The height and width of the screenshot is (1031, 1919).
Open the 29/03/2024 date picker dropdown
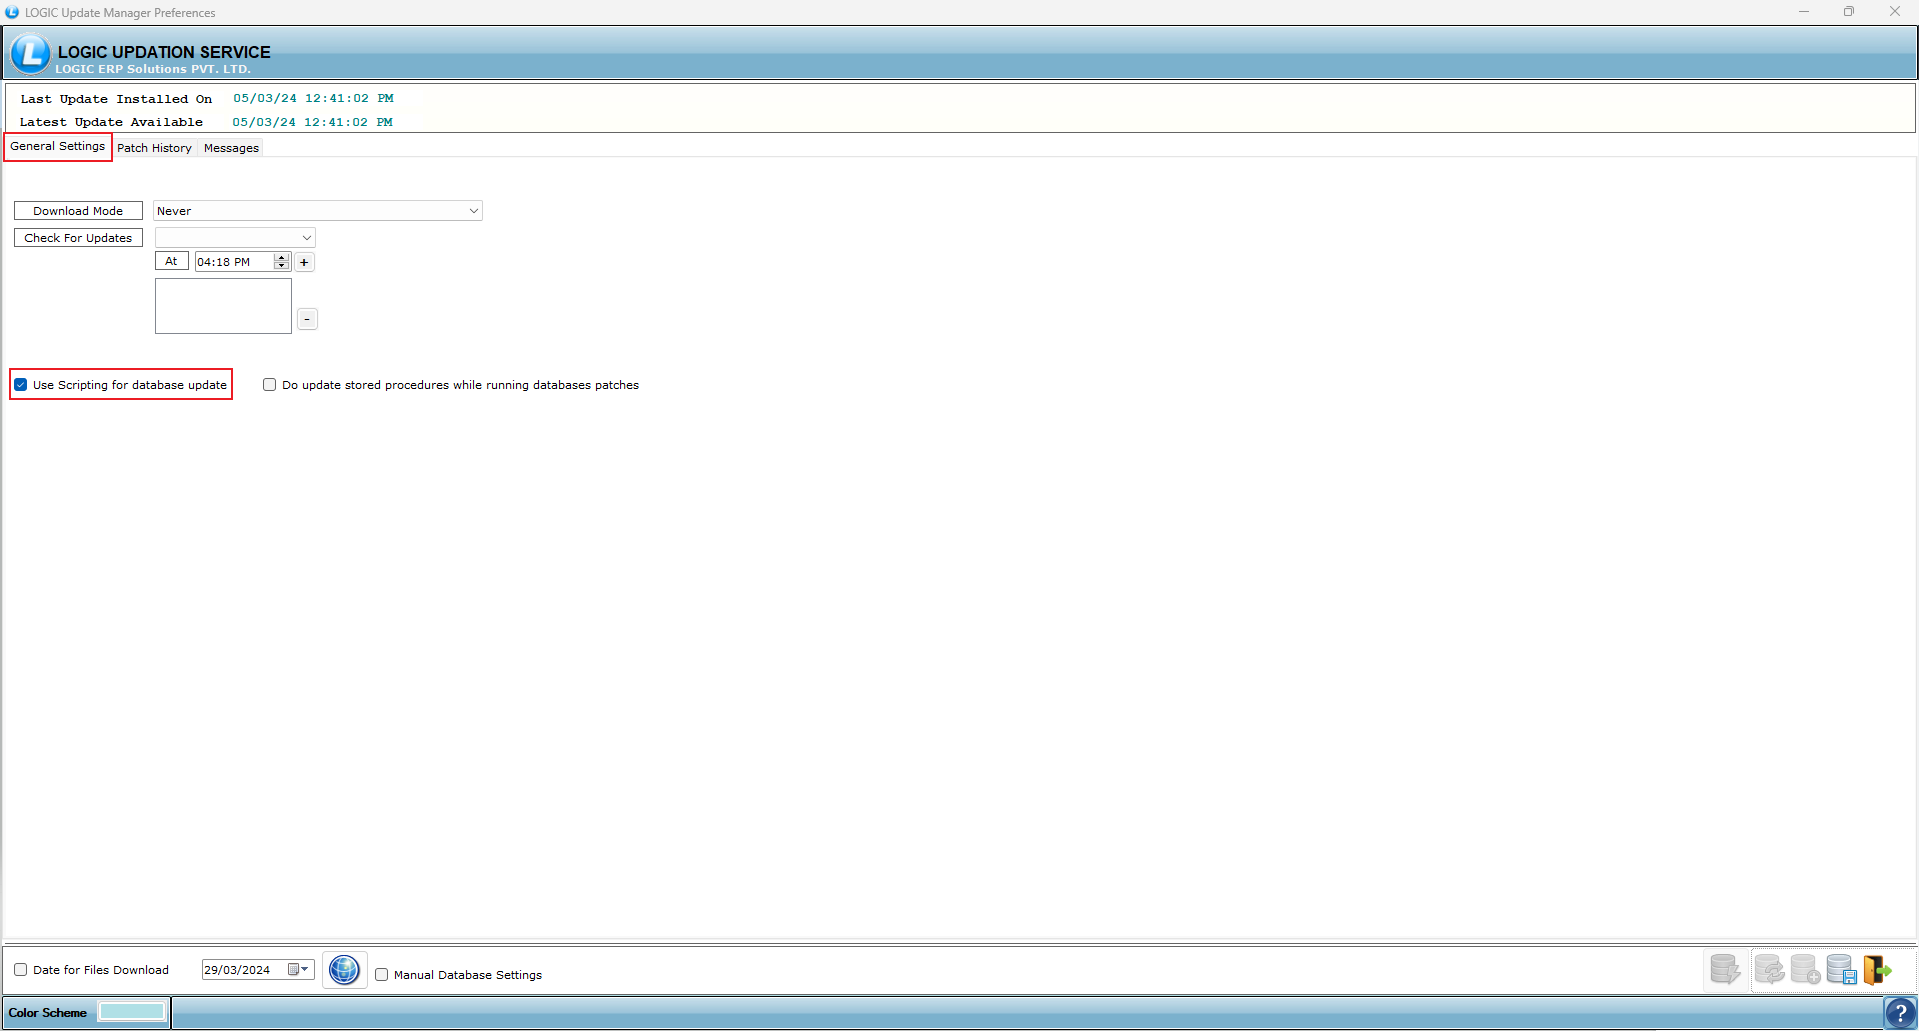pos(305,970)
